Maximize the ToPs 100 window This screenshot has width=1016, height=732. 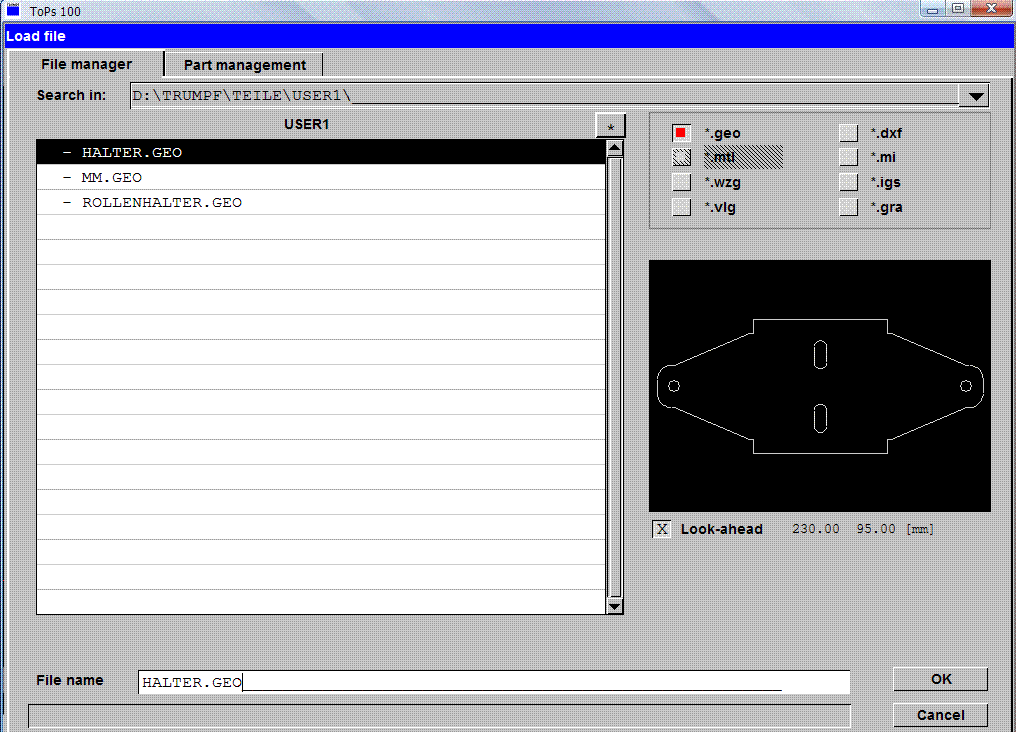click(958, 9)
